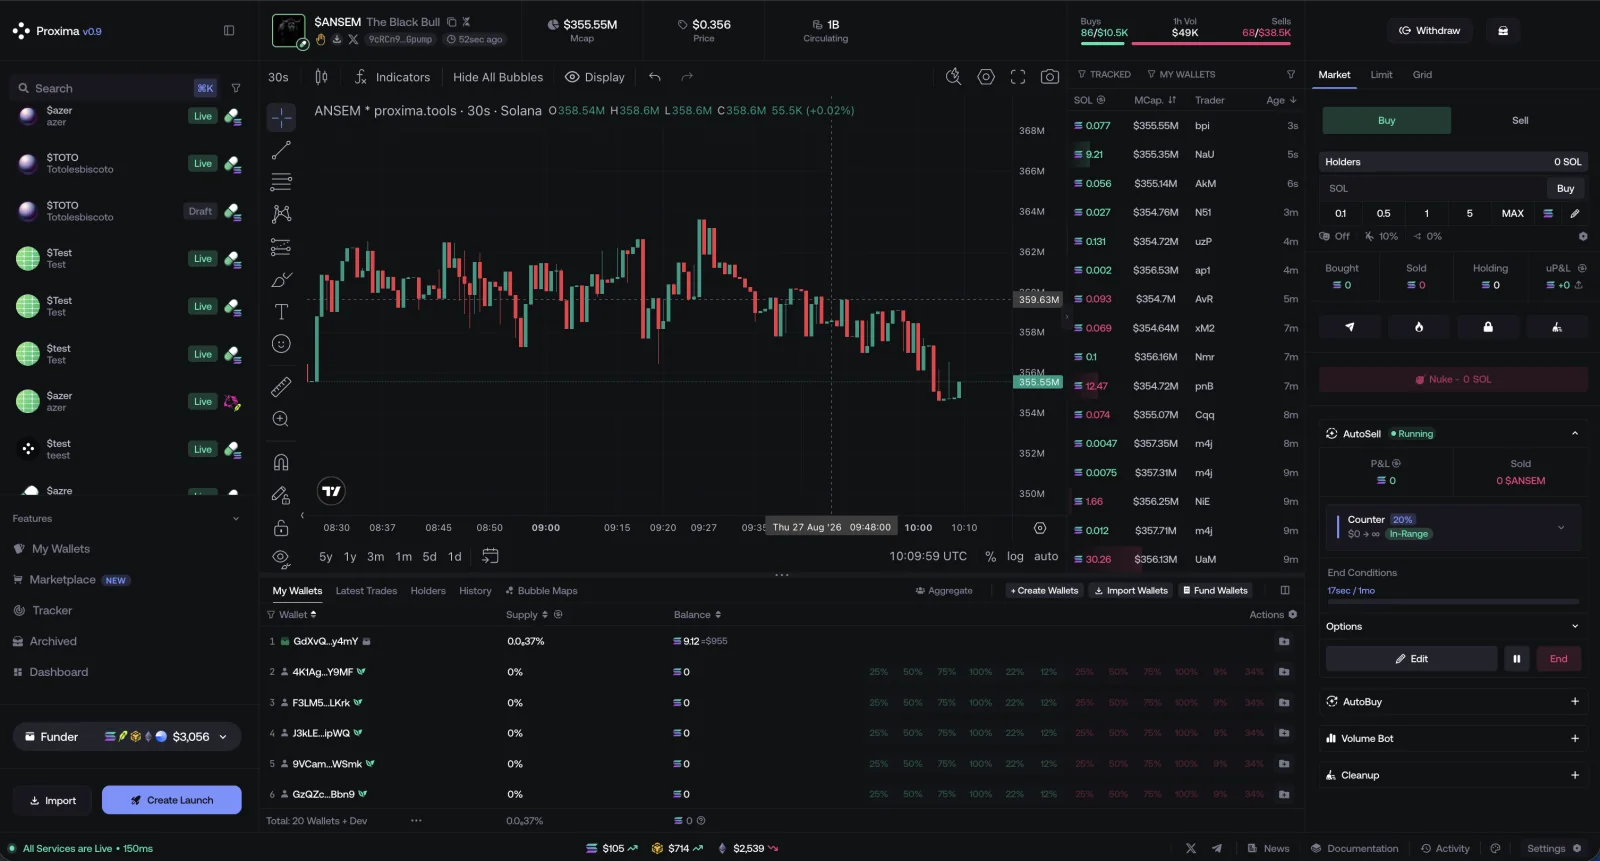Viewport: 1600px width, 861px height.
Task: Open the Documentation link
Action: [1355, 849]
